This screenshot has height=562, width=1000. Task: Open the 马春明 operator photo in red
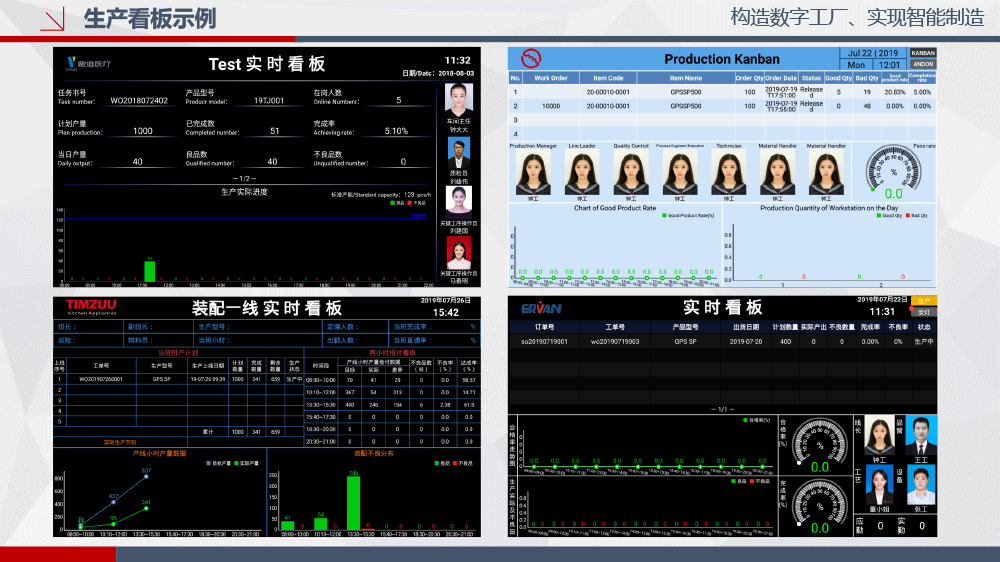[459, 253]
